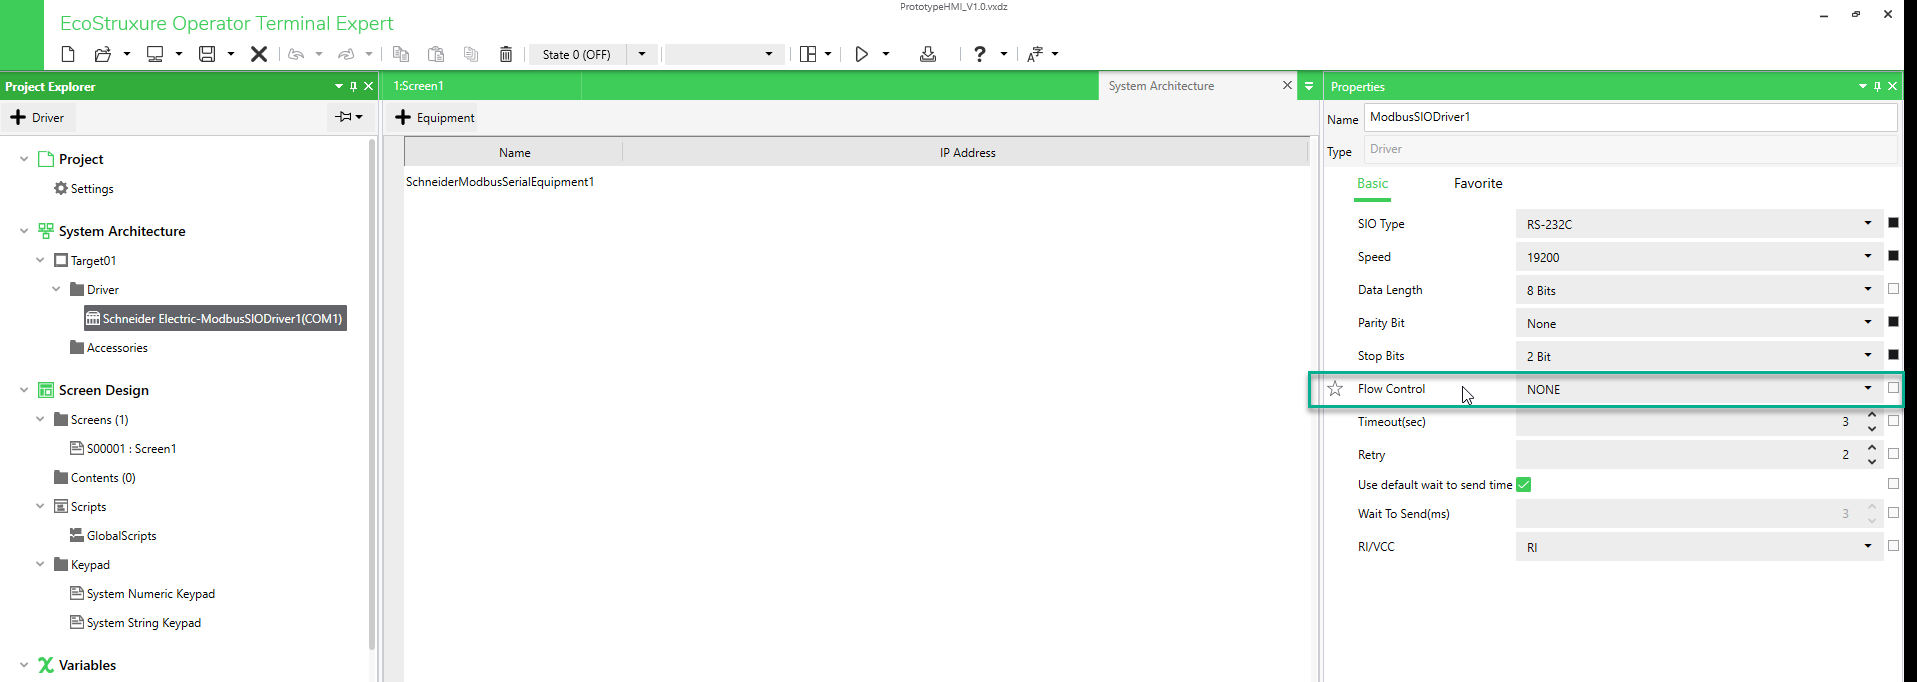Pin the Project Explorer panel
The width and height of the screenshot is (1917, 682).
[x=353, y=86]
